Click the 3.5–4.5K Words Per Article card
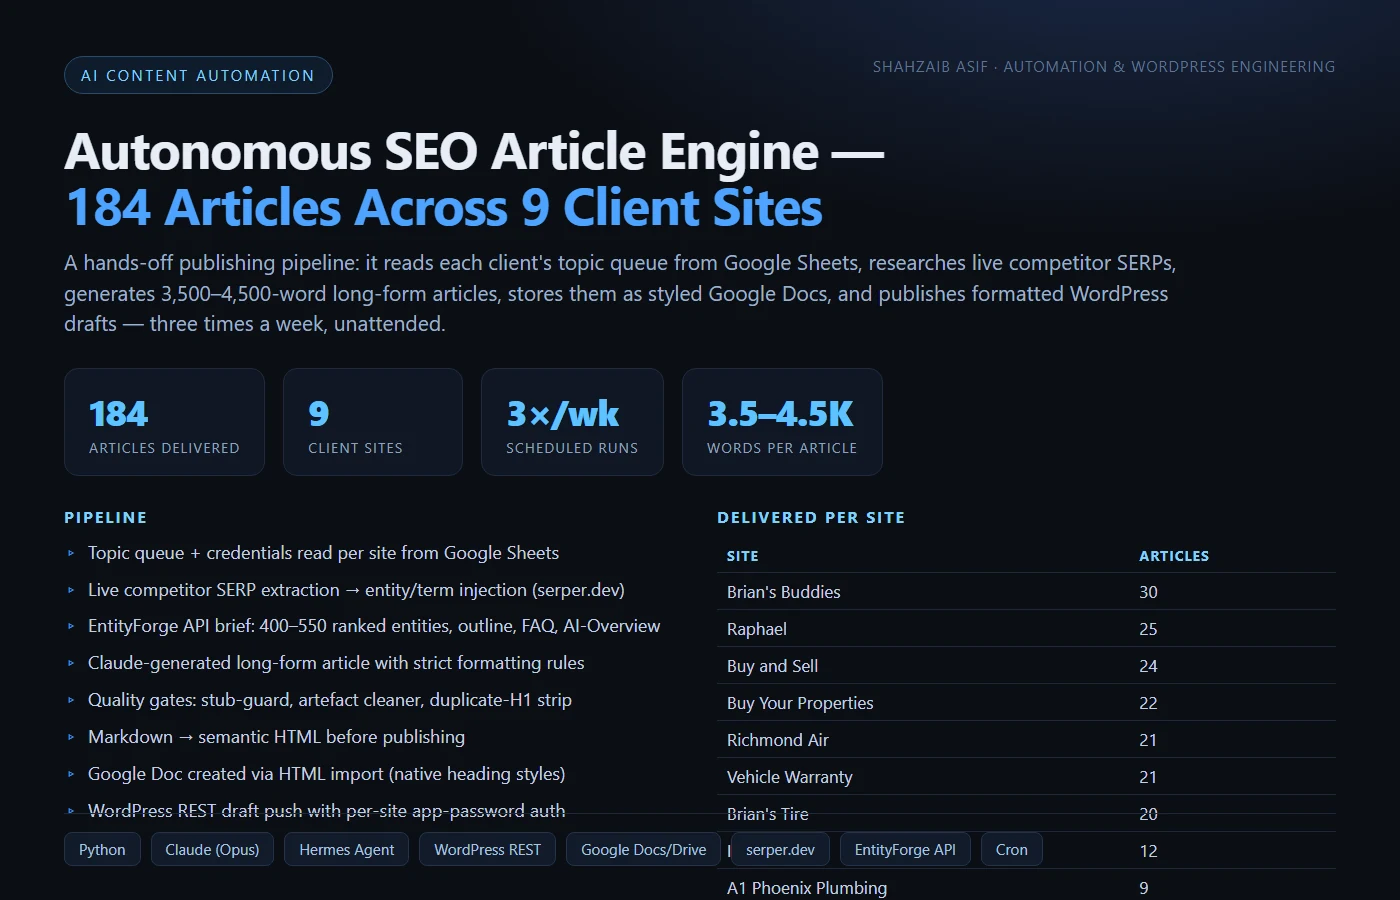Image resolution: width=1400 pixels, height=900 pixels. tap(782, 422)
